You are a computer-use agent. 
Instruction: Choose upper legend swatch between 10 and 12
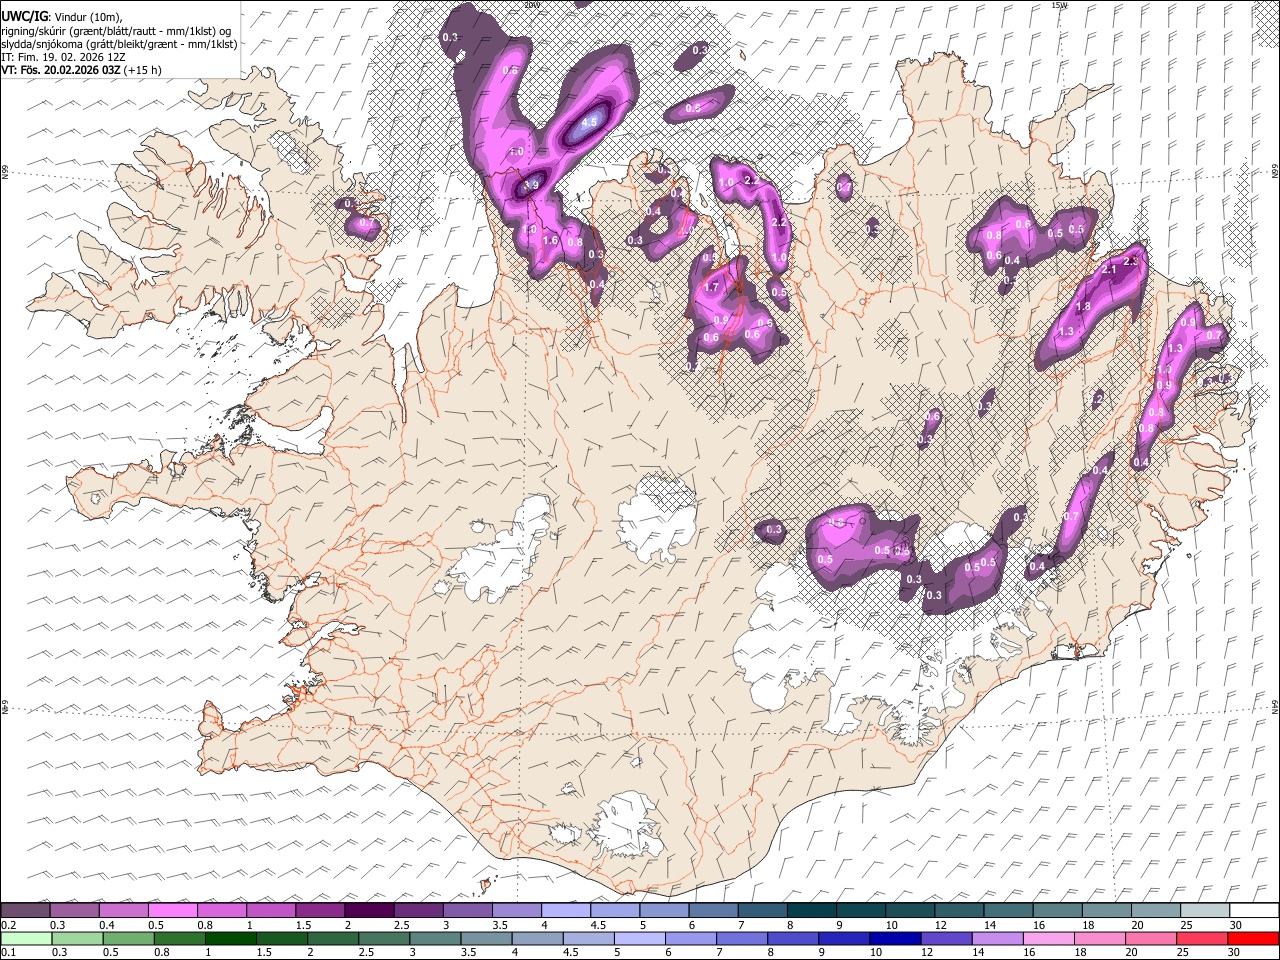(909, 910)
